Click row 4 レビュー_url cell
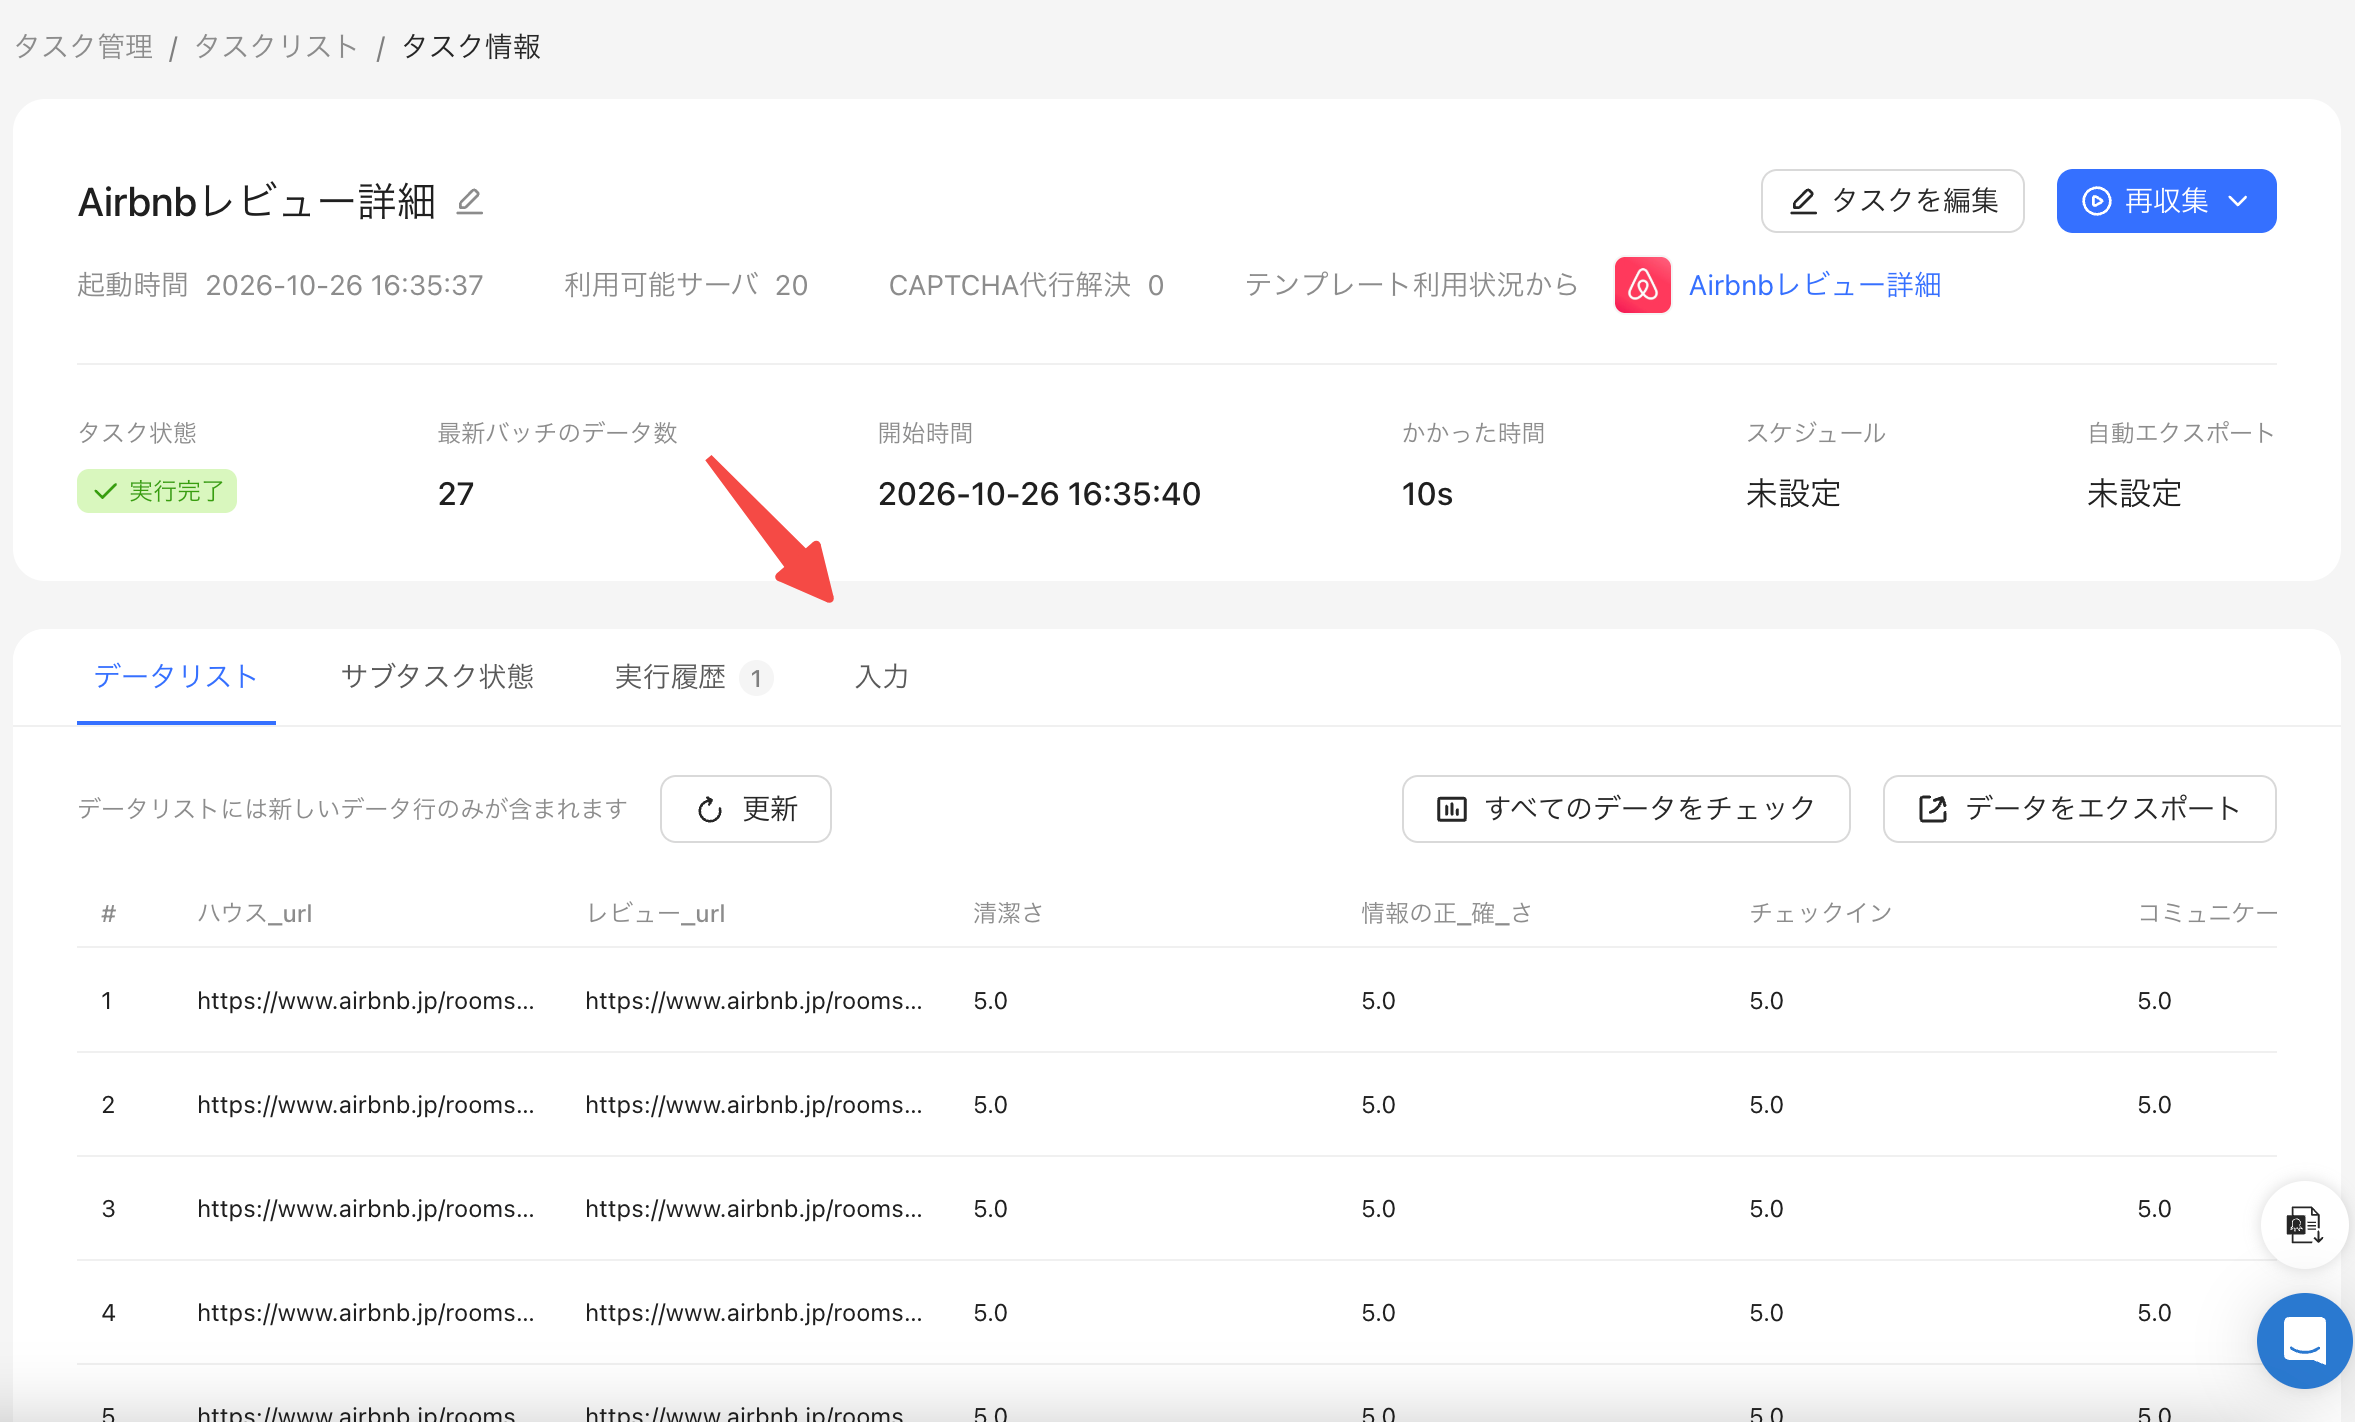The image size is (2355, 1422). point(754,1313)
